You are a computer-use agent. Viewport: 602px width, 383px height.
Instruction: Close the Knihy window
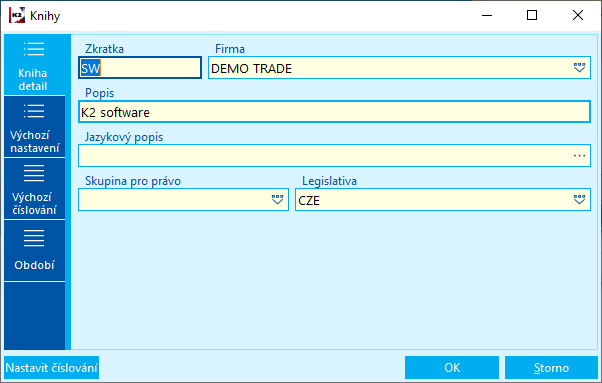577,15
